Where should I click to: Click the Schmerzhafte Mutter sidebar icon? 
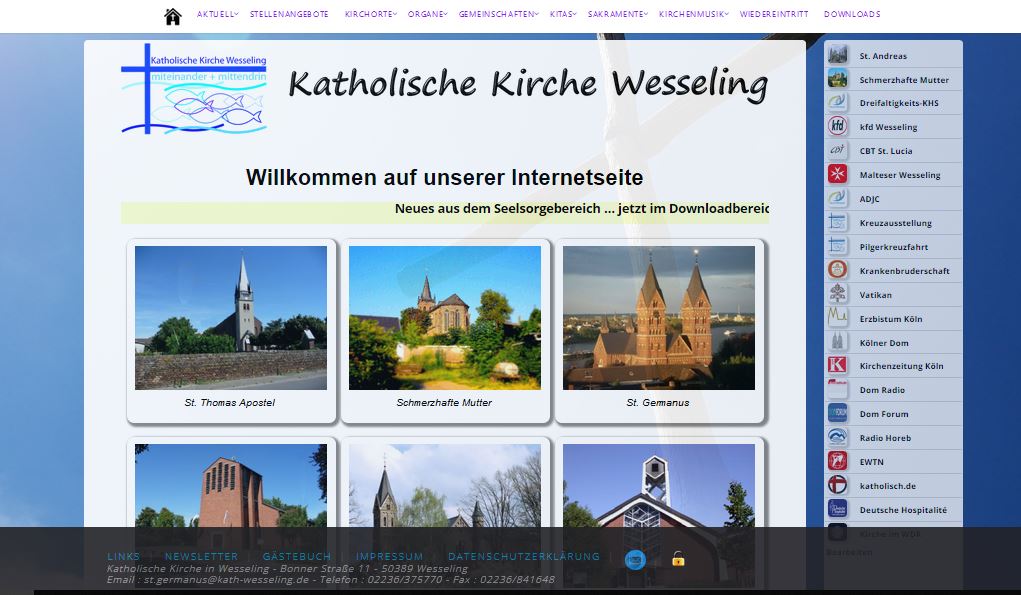point(837,79)
